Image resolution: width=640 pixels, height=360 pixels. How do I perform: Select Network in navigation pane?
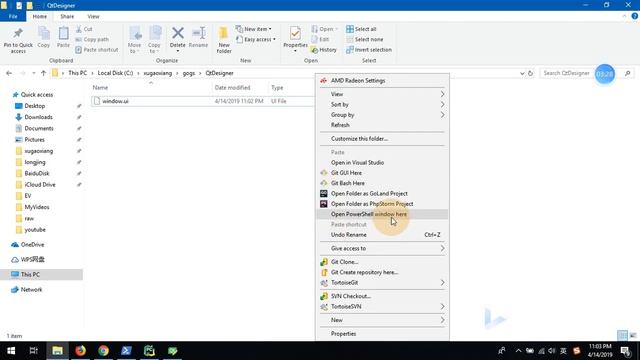pyautogui.click(x=31, y=289)
